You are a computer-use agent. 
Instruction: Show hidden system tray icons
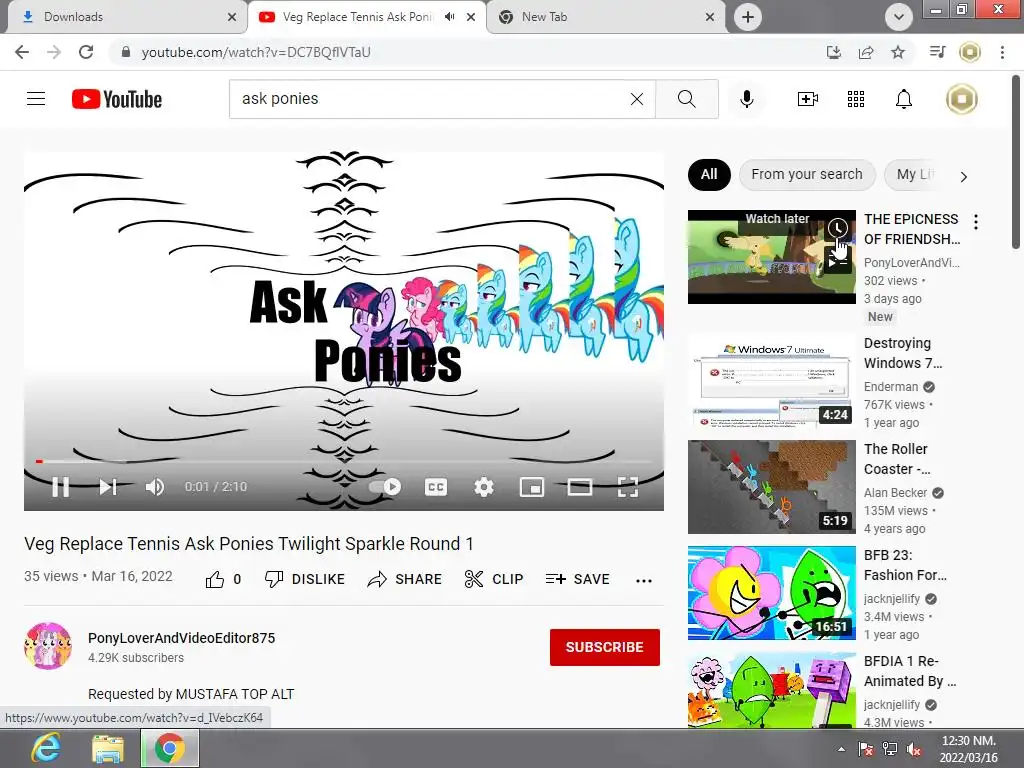[x=841, y=749]
